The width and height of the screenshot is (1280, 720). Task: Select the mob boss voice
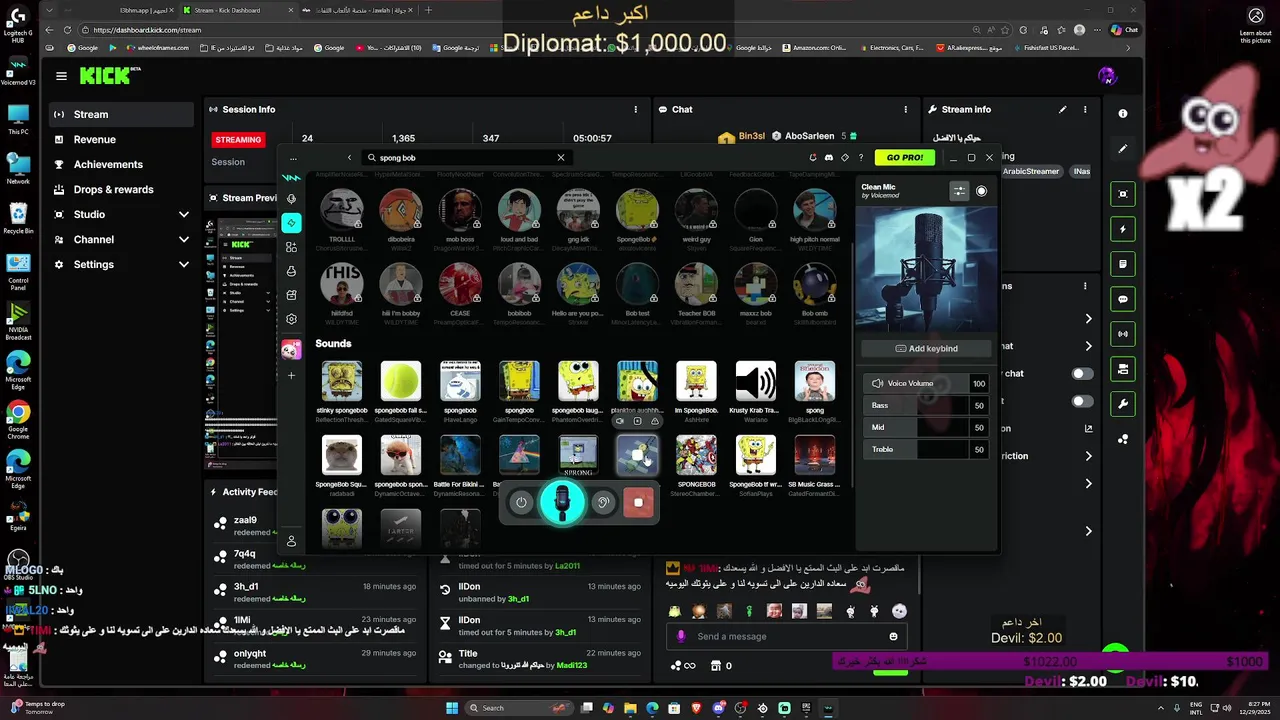460,211
